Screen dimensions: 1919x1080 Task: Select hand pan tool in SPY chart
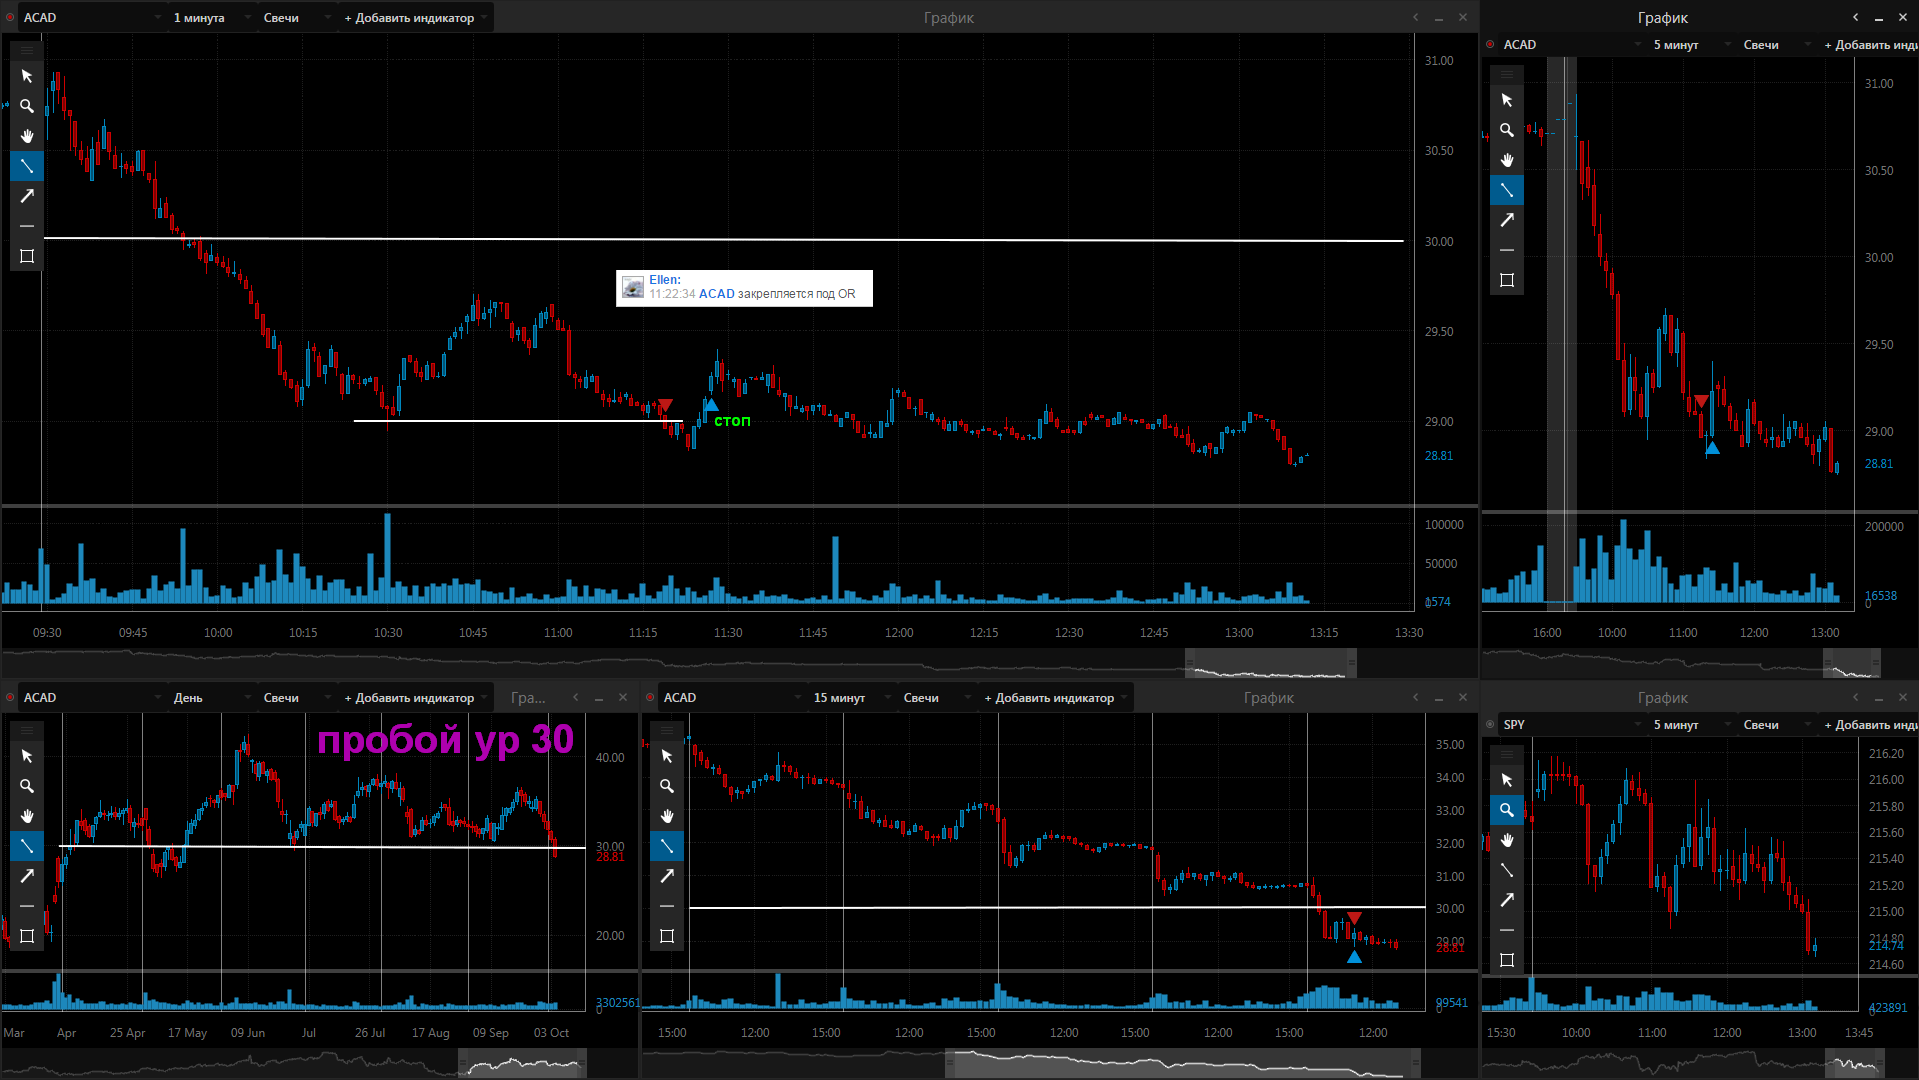[1507, 840]
